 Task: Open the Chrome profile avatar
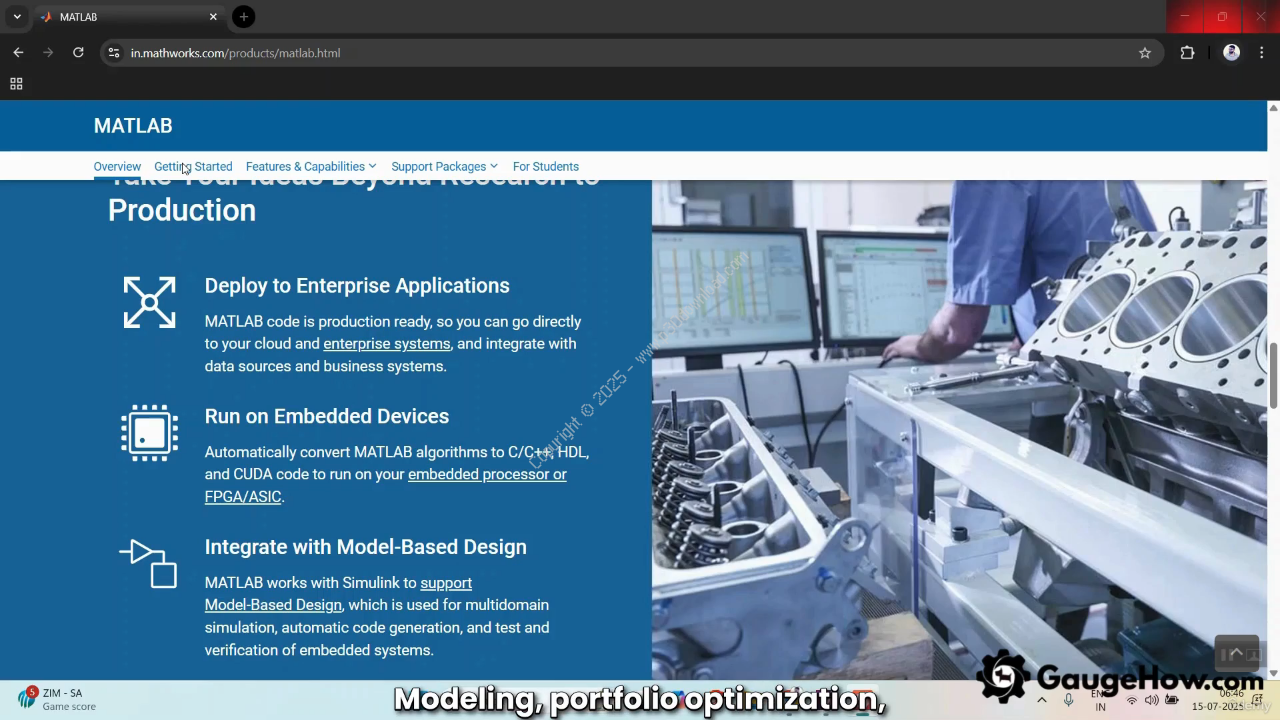[1231, 53]
